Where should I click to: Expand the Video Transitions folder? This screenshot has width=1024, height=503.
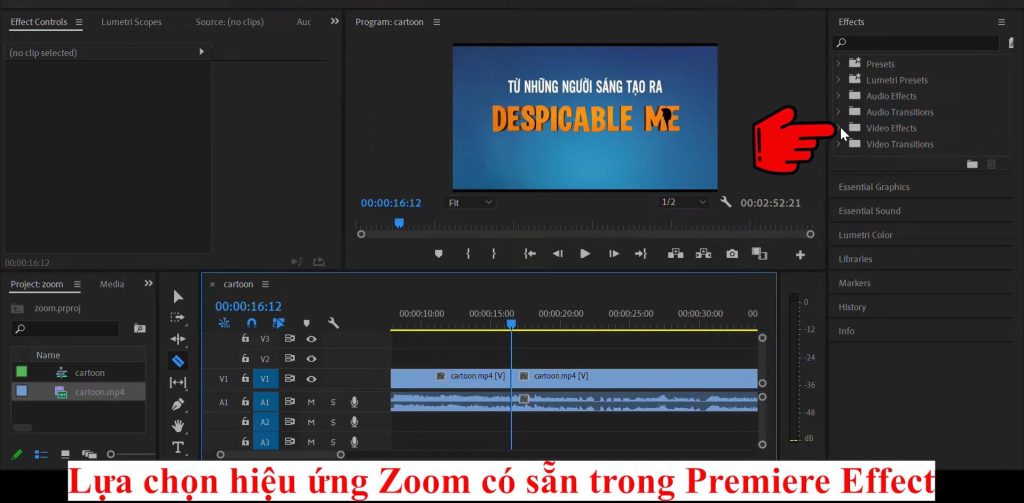(x=839, y=144)
